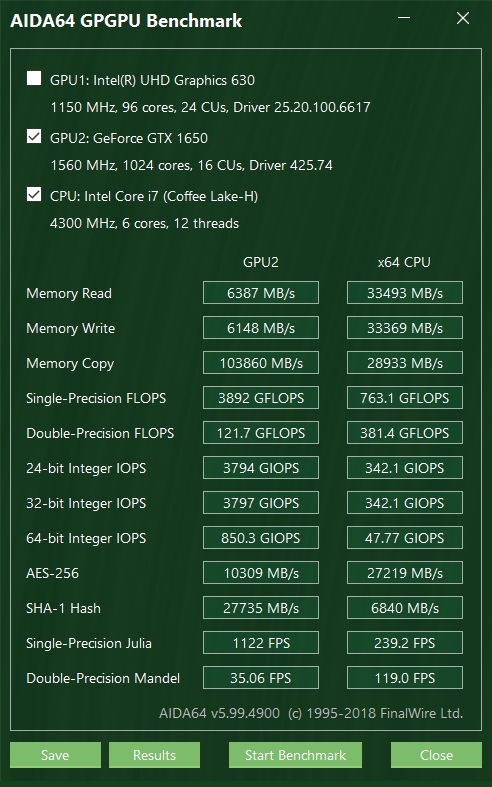
Task: Click GPU2 SHA-1 Hash value 27735 MB/s
Action: pos(261,608)
